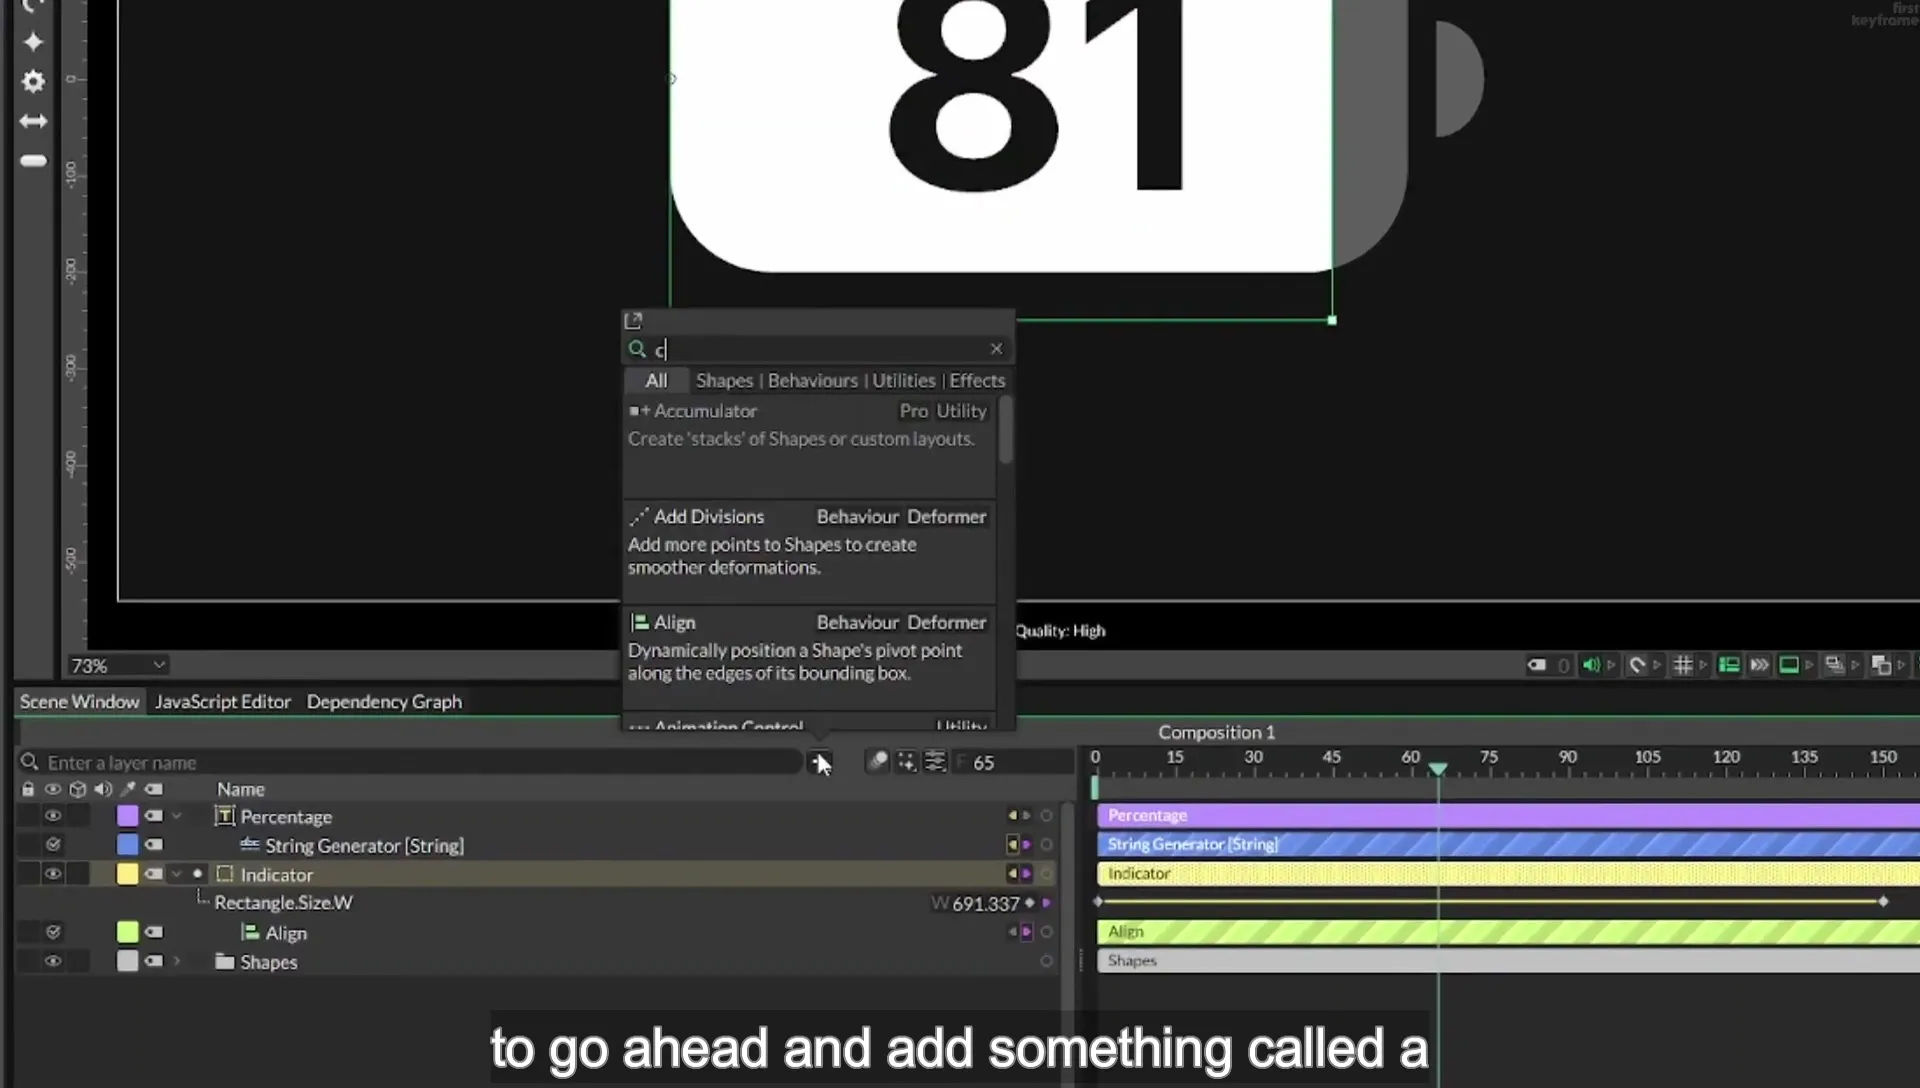This screenshot has width=1920, height=1088.
Task: Disable the String Generator behaviour checkmark
Action: pyautogui.click(x=53, y=845)
